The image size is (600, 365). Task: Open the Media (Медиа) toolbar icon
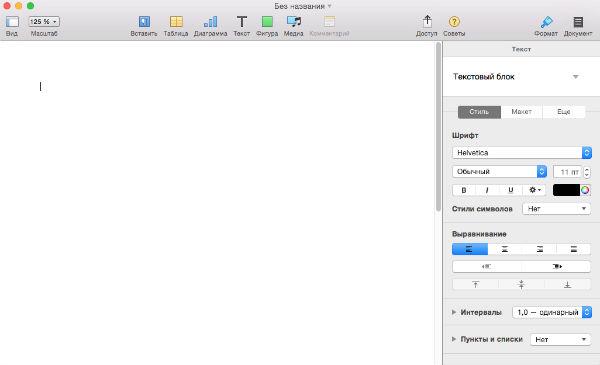pyautogui.click(x=293, y=22)
